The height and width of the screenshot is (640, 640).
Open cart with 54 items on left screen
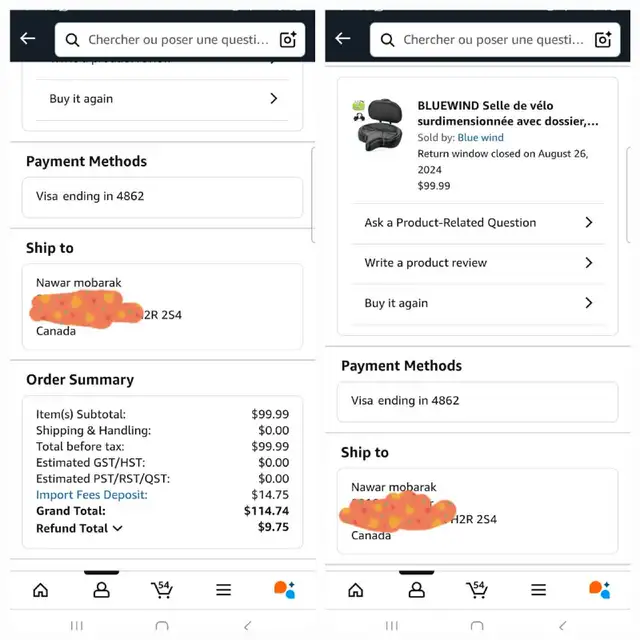click(x=162, y=590)
